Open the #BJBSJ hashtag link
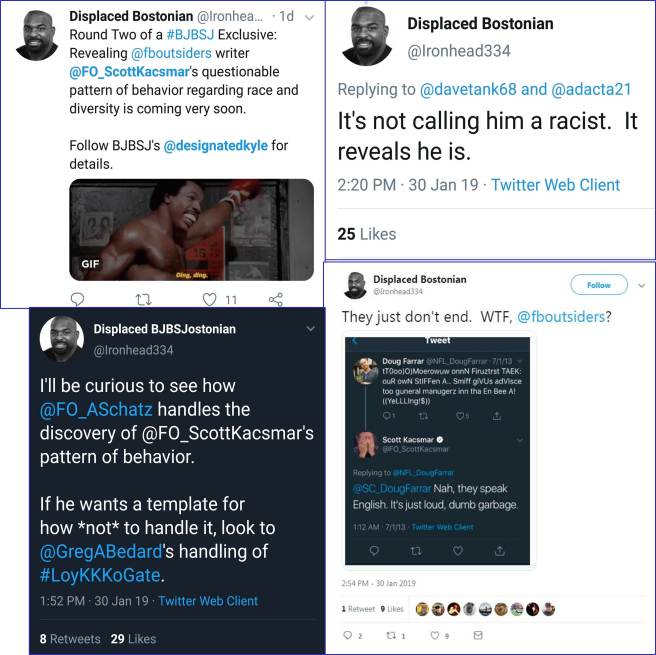Screen dimensions: 656x655 coord(190,35)
